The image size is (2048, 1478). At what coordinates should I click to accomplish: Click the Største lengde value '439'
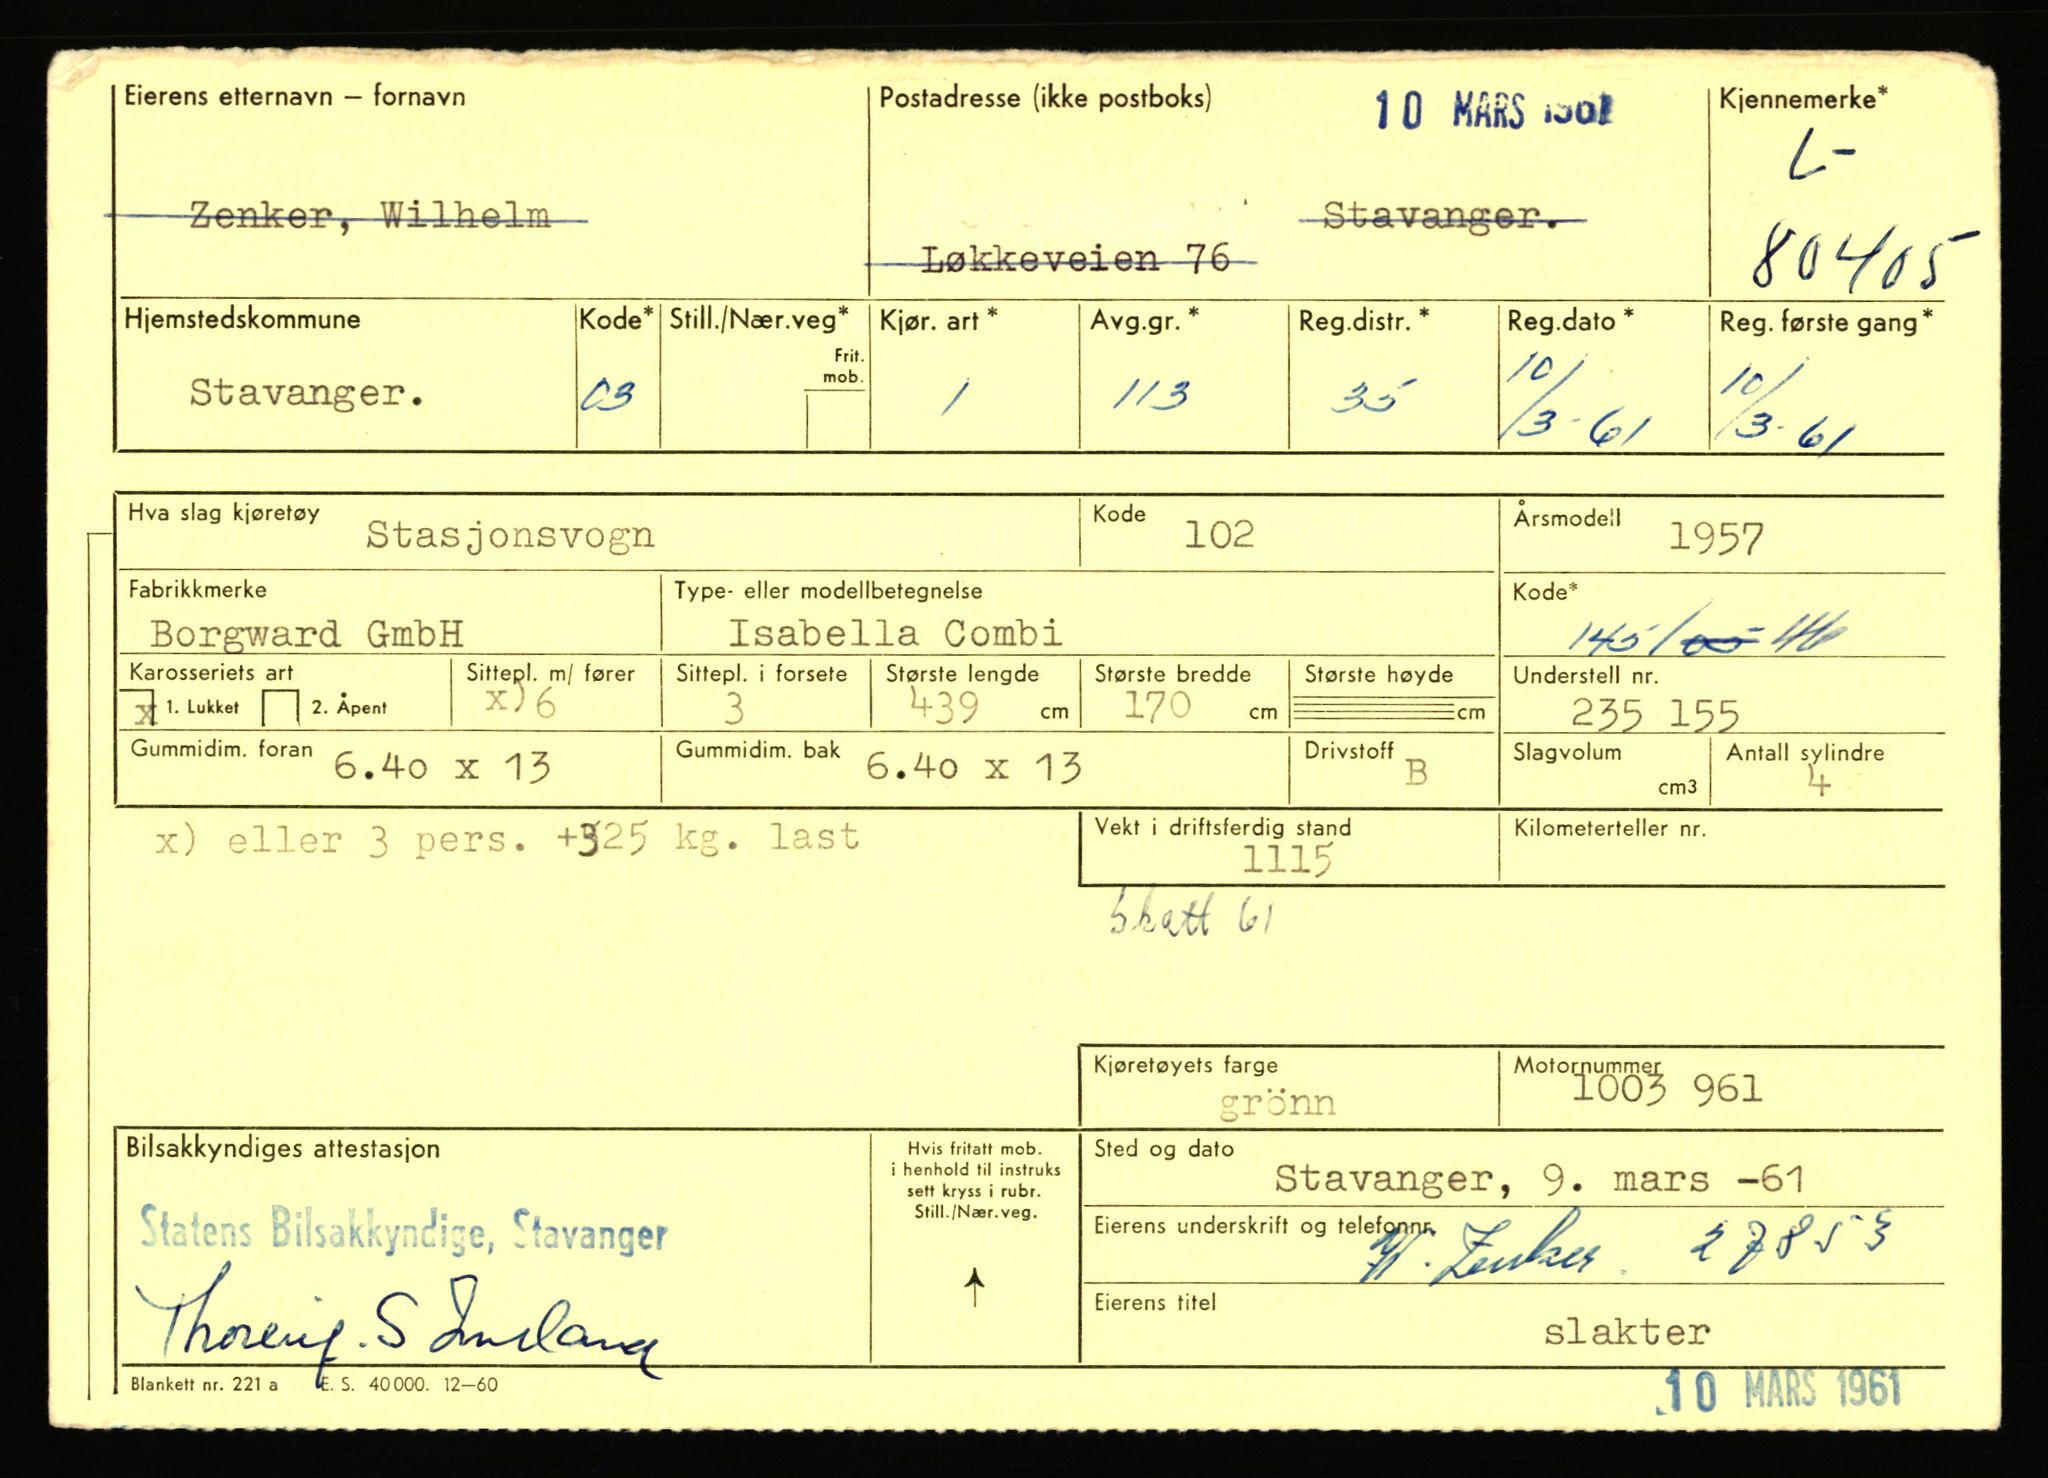(944, 708)
